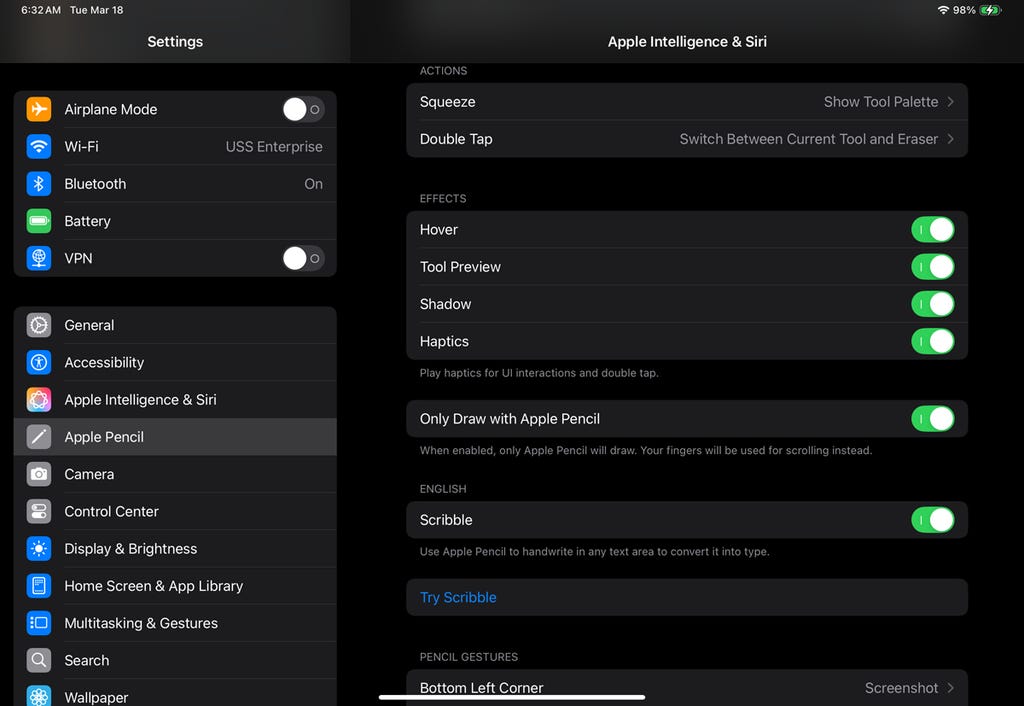Tap the green Battery icon
The width and height of the screenshot is (1024, 706).
[39, 221]
